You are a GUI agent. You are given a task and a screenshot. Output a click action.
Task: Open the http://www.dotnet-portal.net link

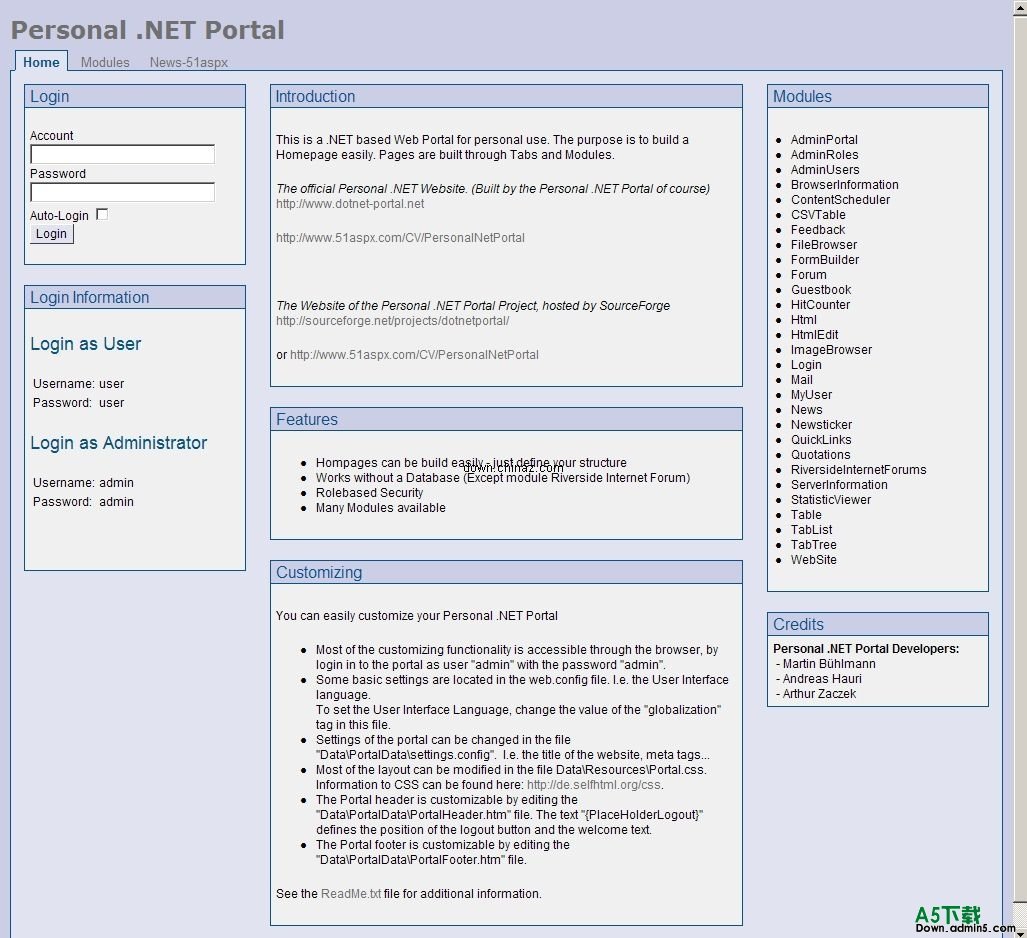[x=350, y=204]
